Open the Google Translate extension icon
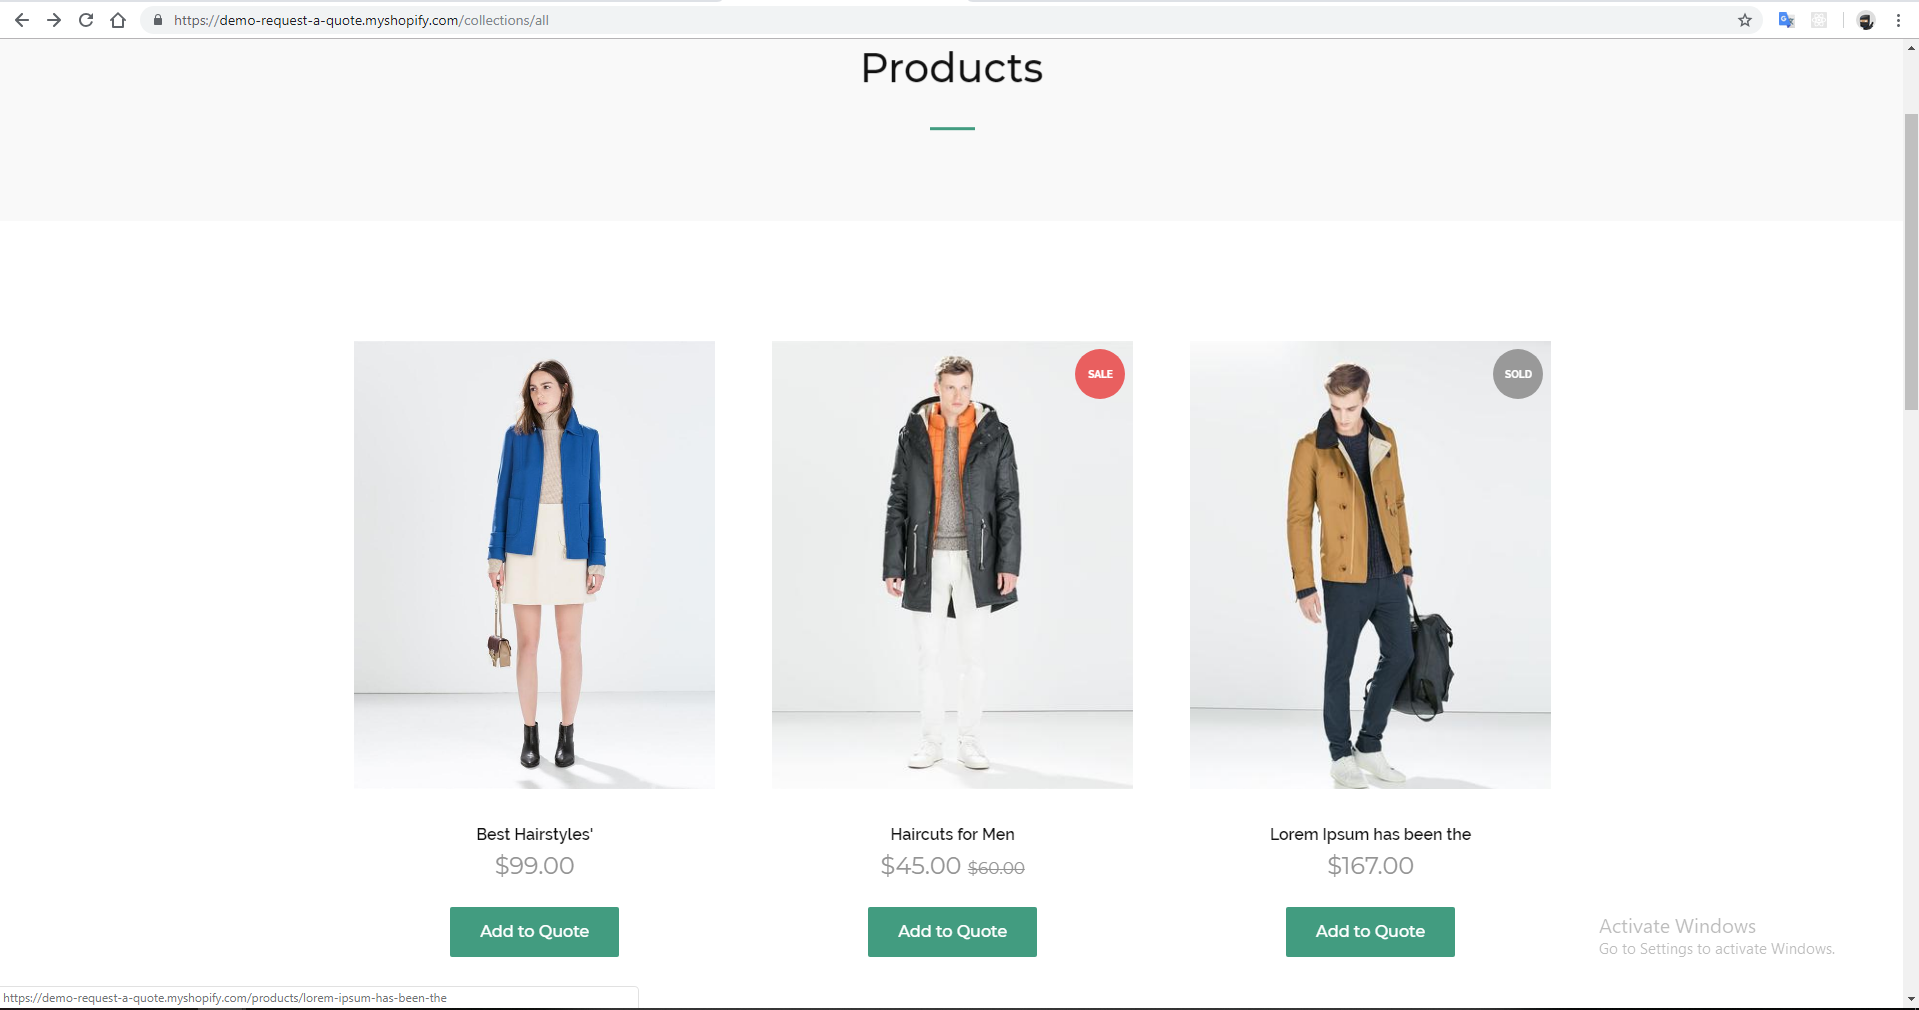 (x=1787, y=20)
